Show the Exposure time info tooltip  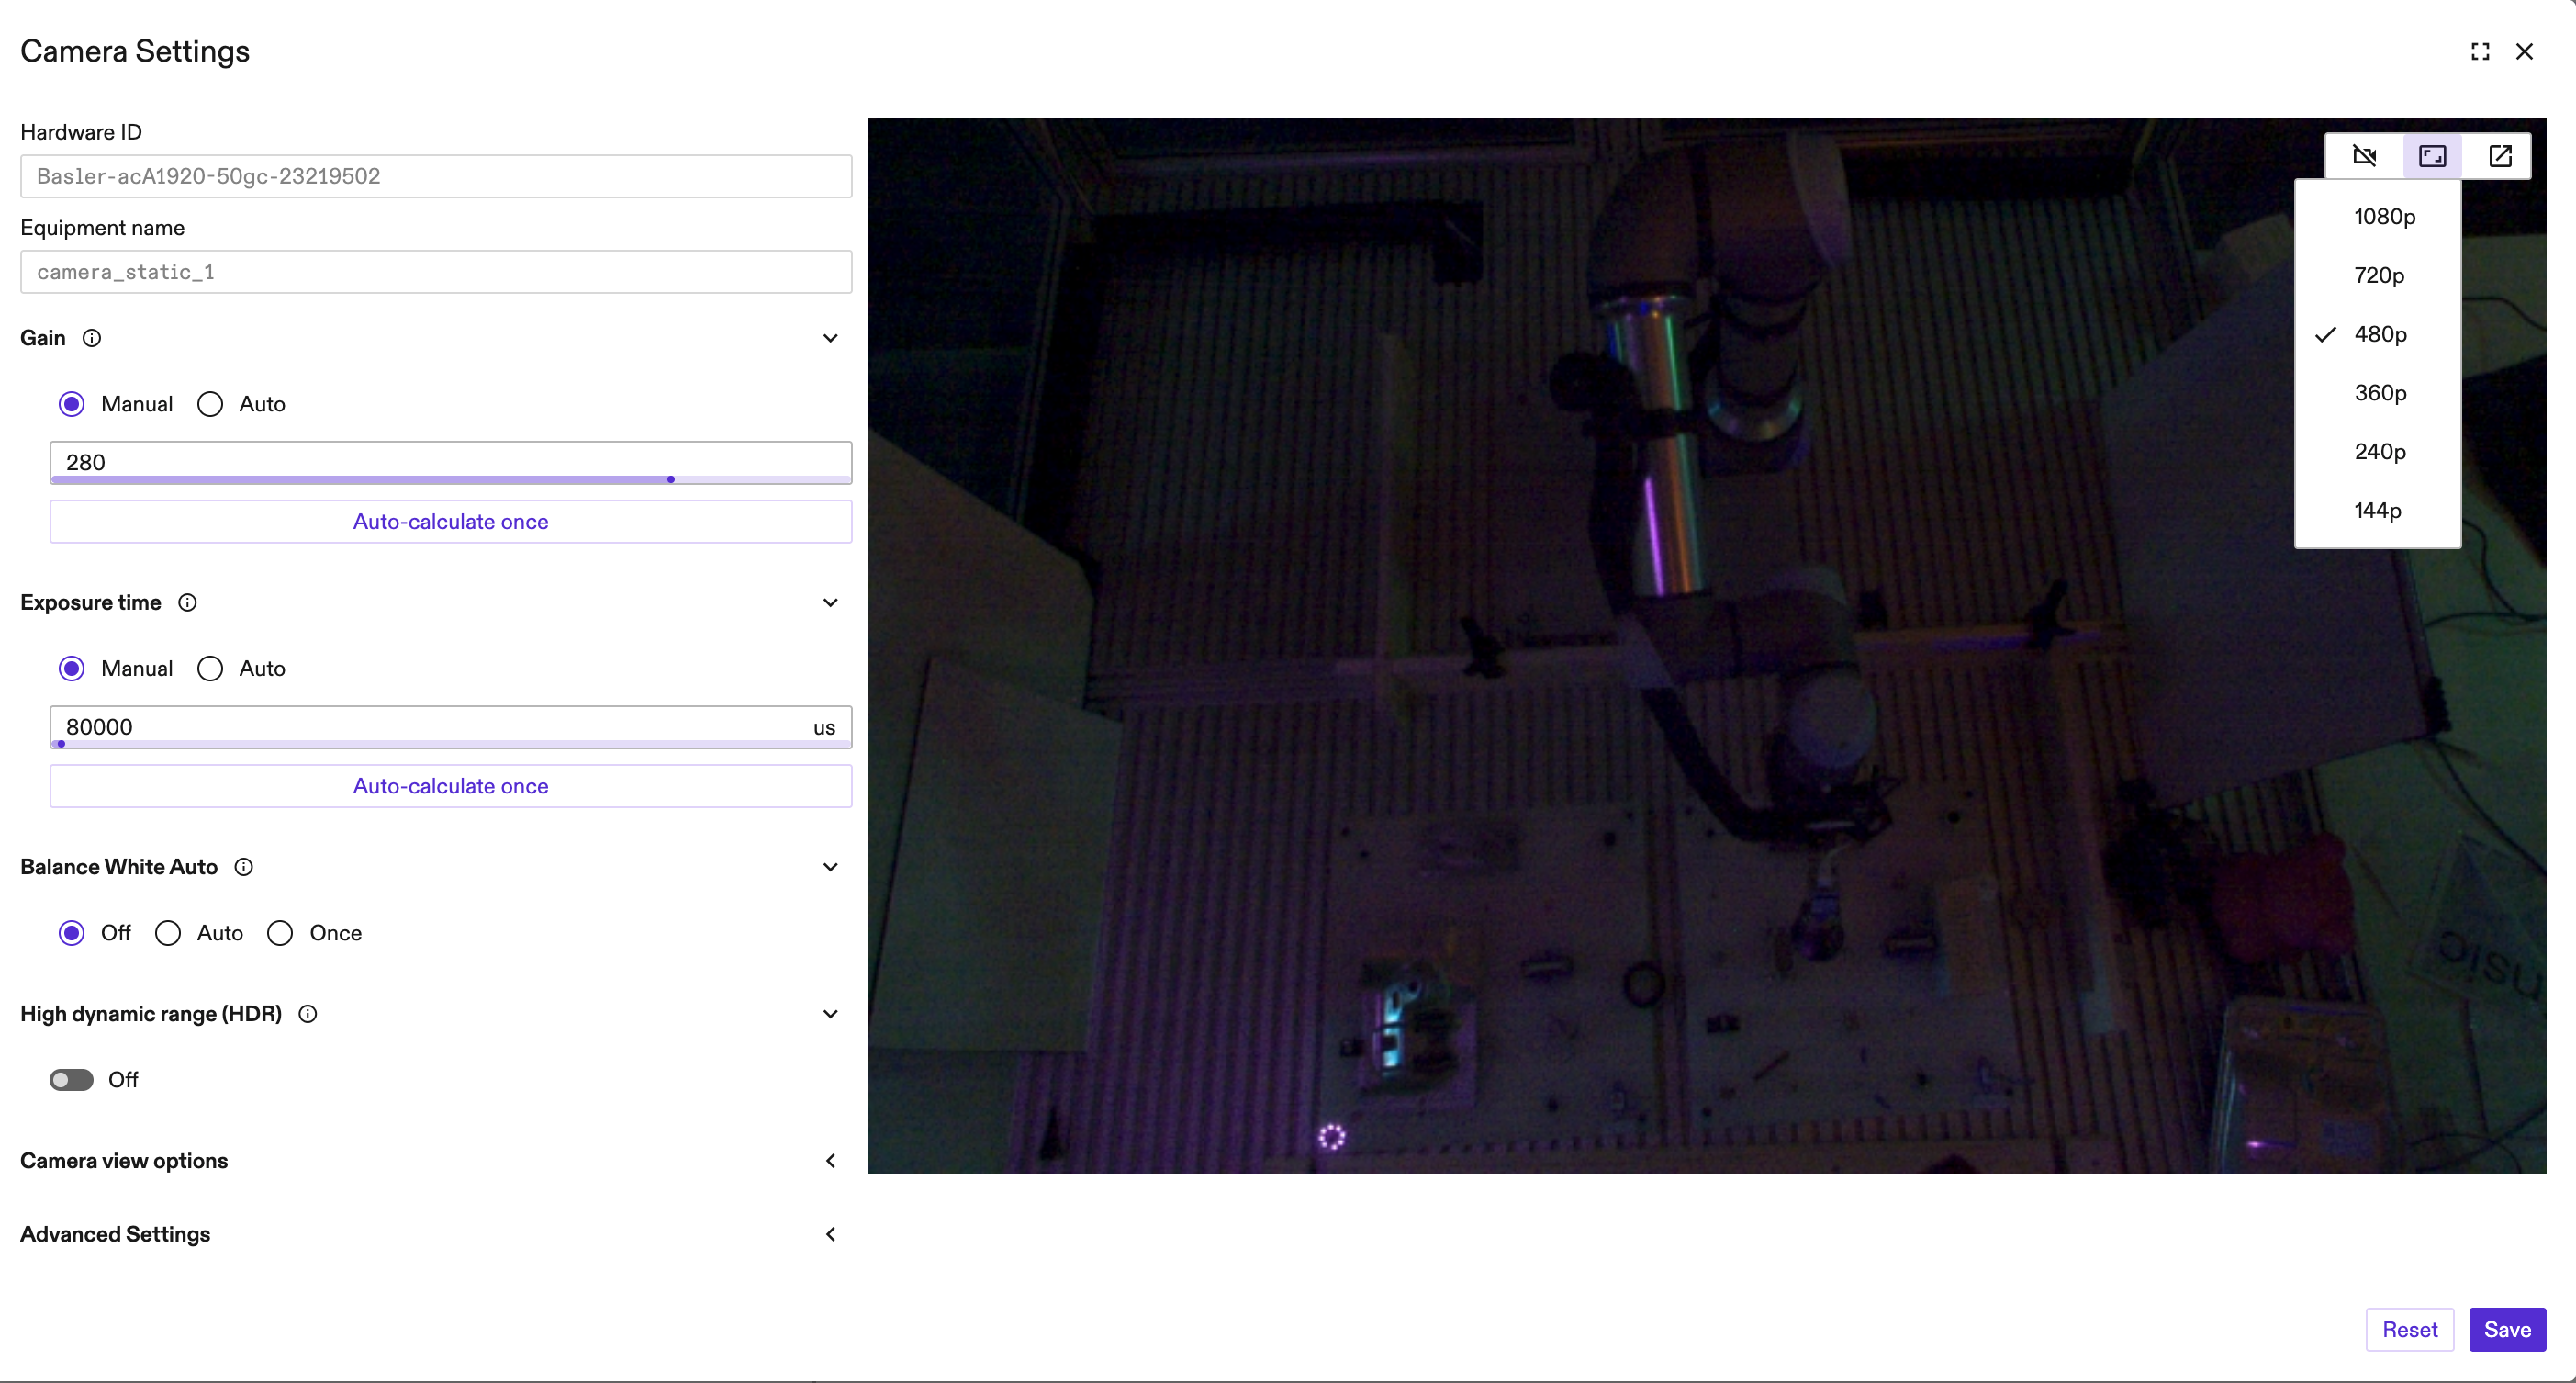tap(187, 602)
